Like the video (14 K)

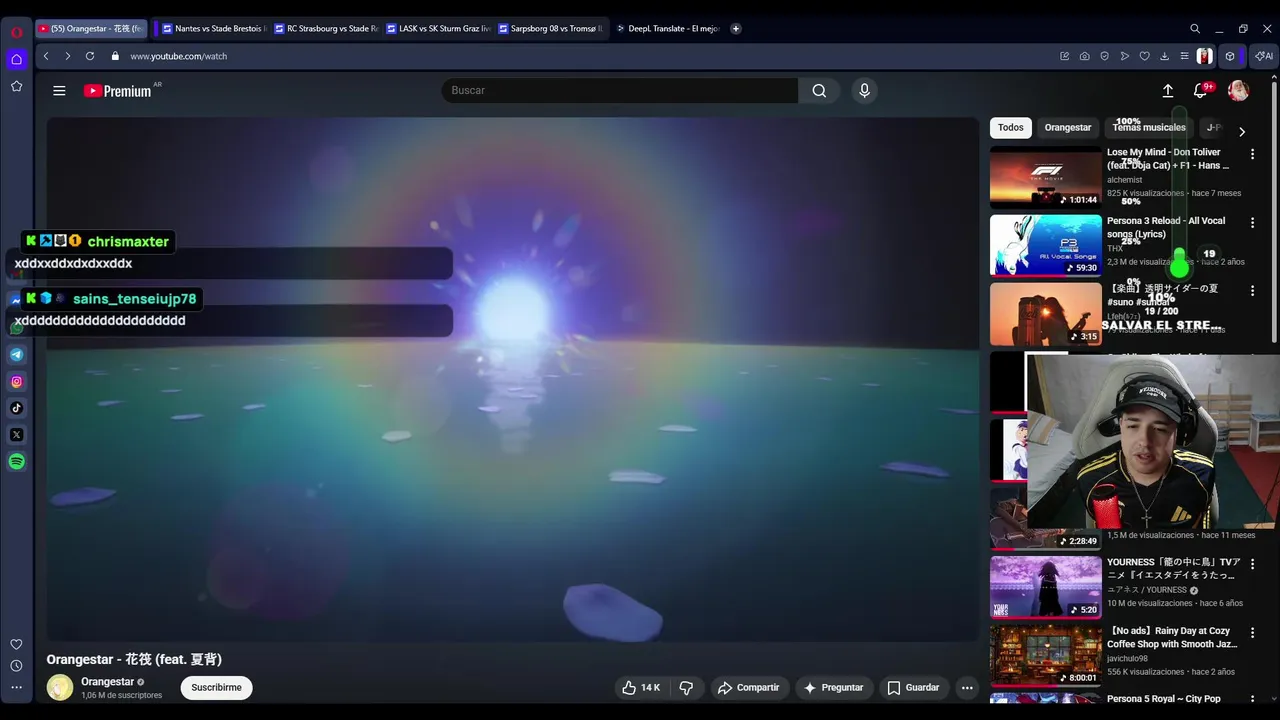pos(641,687)
